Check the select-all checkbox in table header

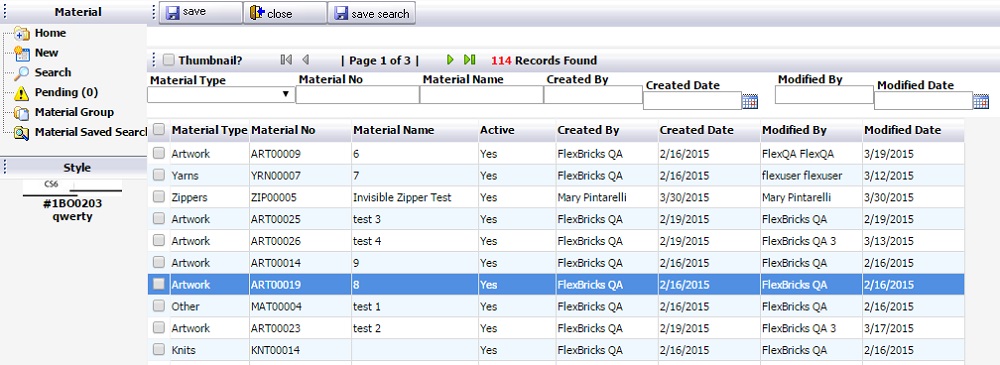coord(159,129)
